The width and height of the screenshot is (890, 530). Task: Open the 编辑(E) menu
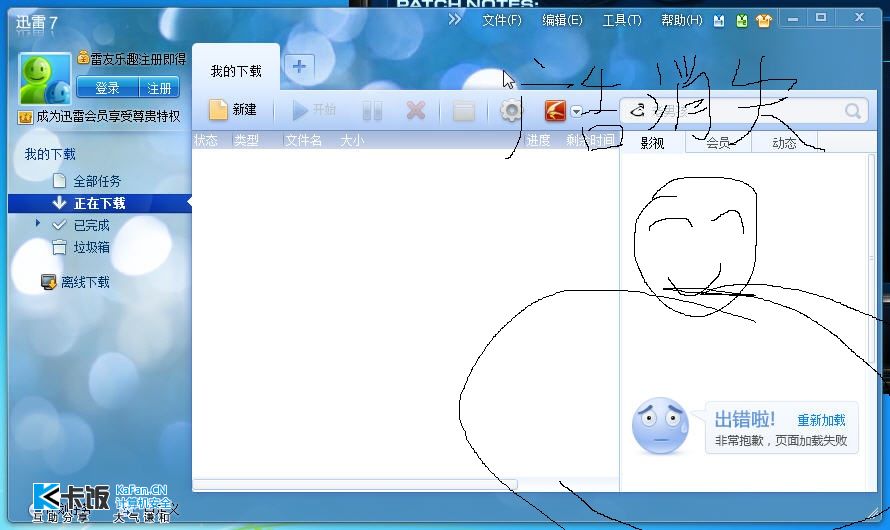(x=562, y=20)
